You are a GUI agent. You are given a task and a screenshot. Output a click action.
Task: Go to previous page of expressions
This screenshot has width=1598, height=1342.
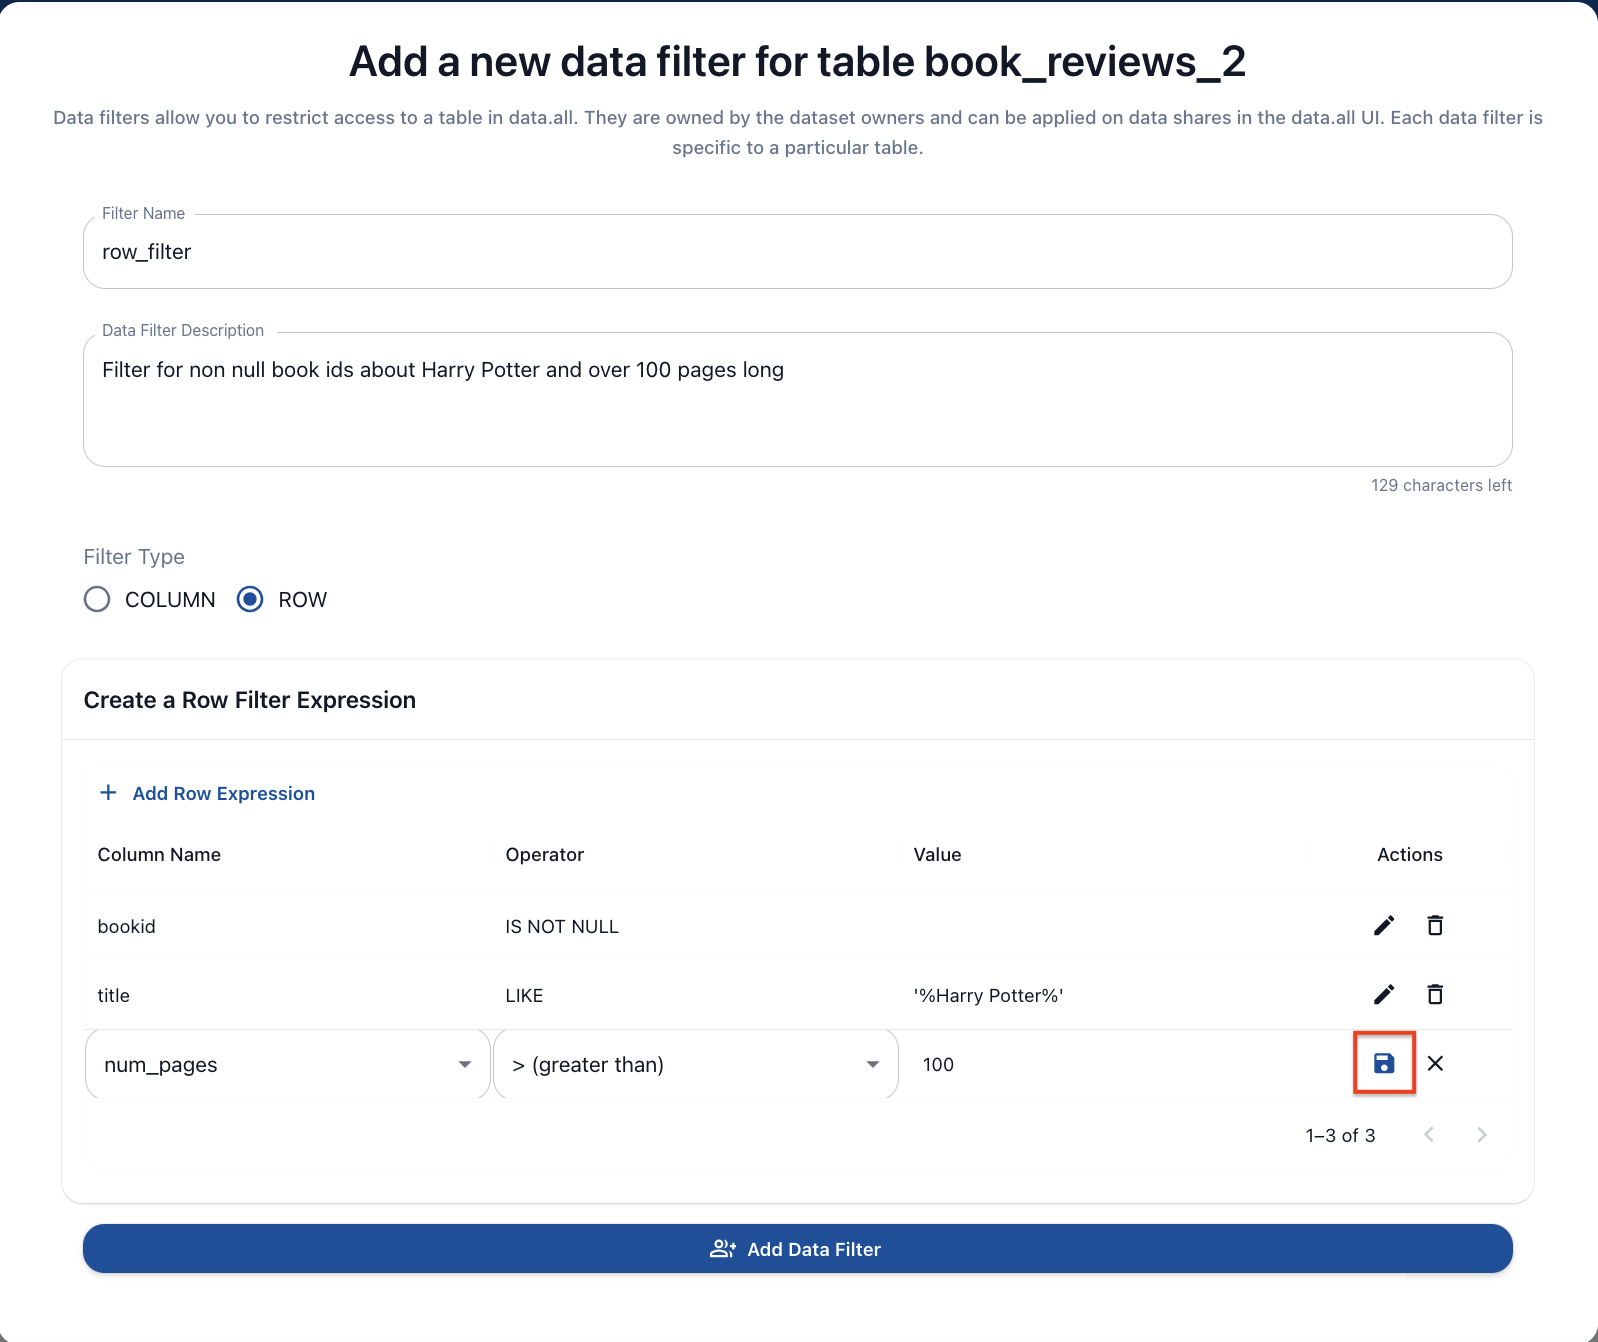(1429, 1134)
